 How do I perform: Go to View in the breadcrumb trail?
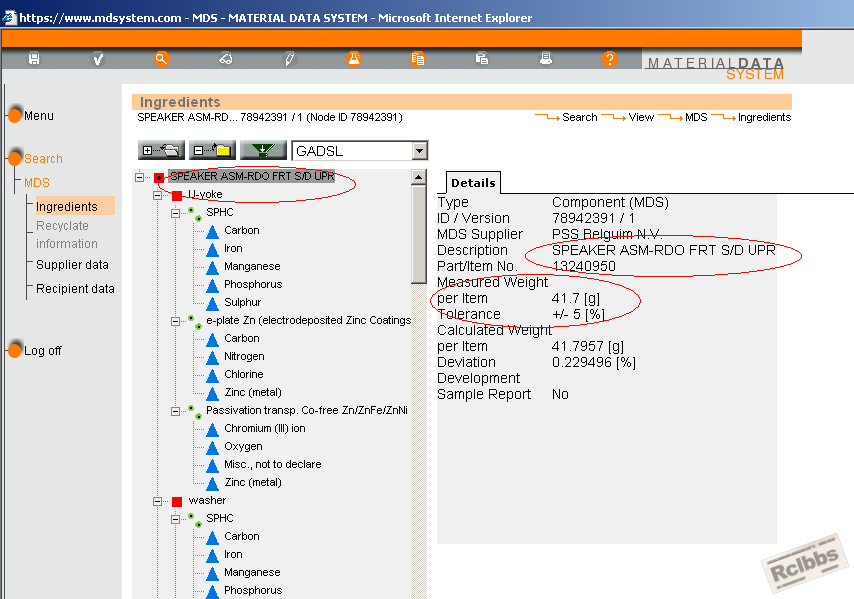641,117
